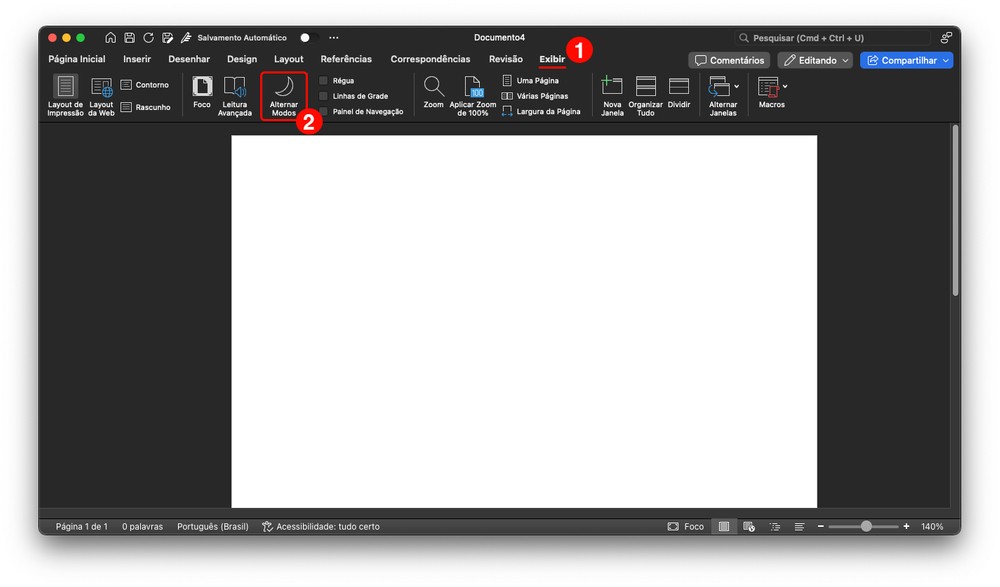Open the Referências ribbon tab
Image resolution: width=1000 pixels, height=587 pixels.
pyautogui.click(x=346, y=59)
